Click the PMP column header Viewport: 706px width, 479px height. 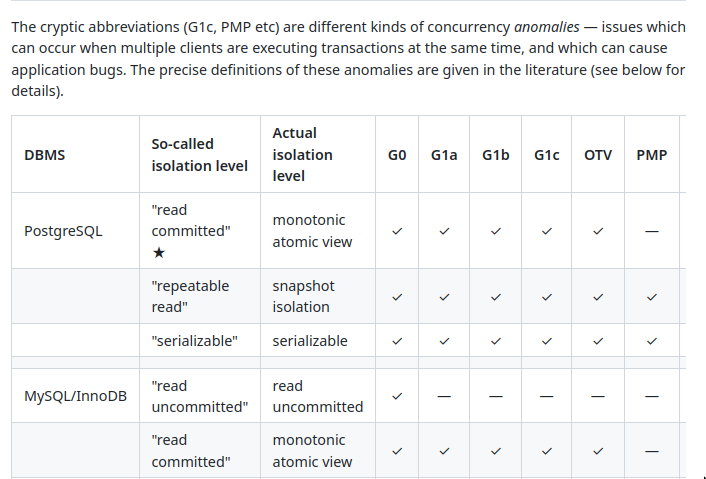click(x=652, y=155)
